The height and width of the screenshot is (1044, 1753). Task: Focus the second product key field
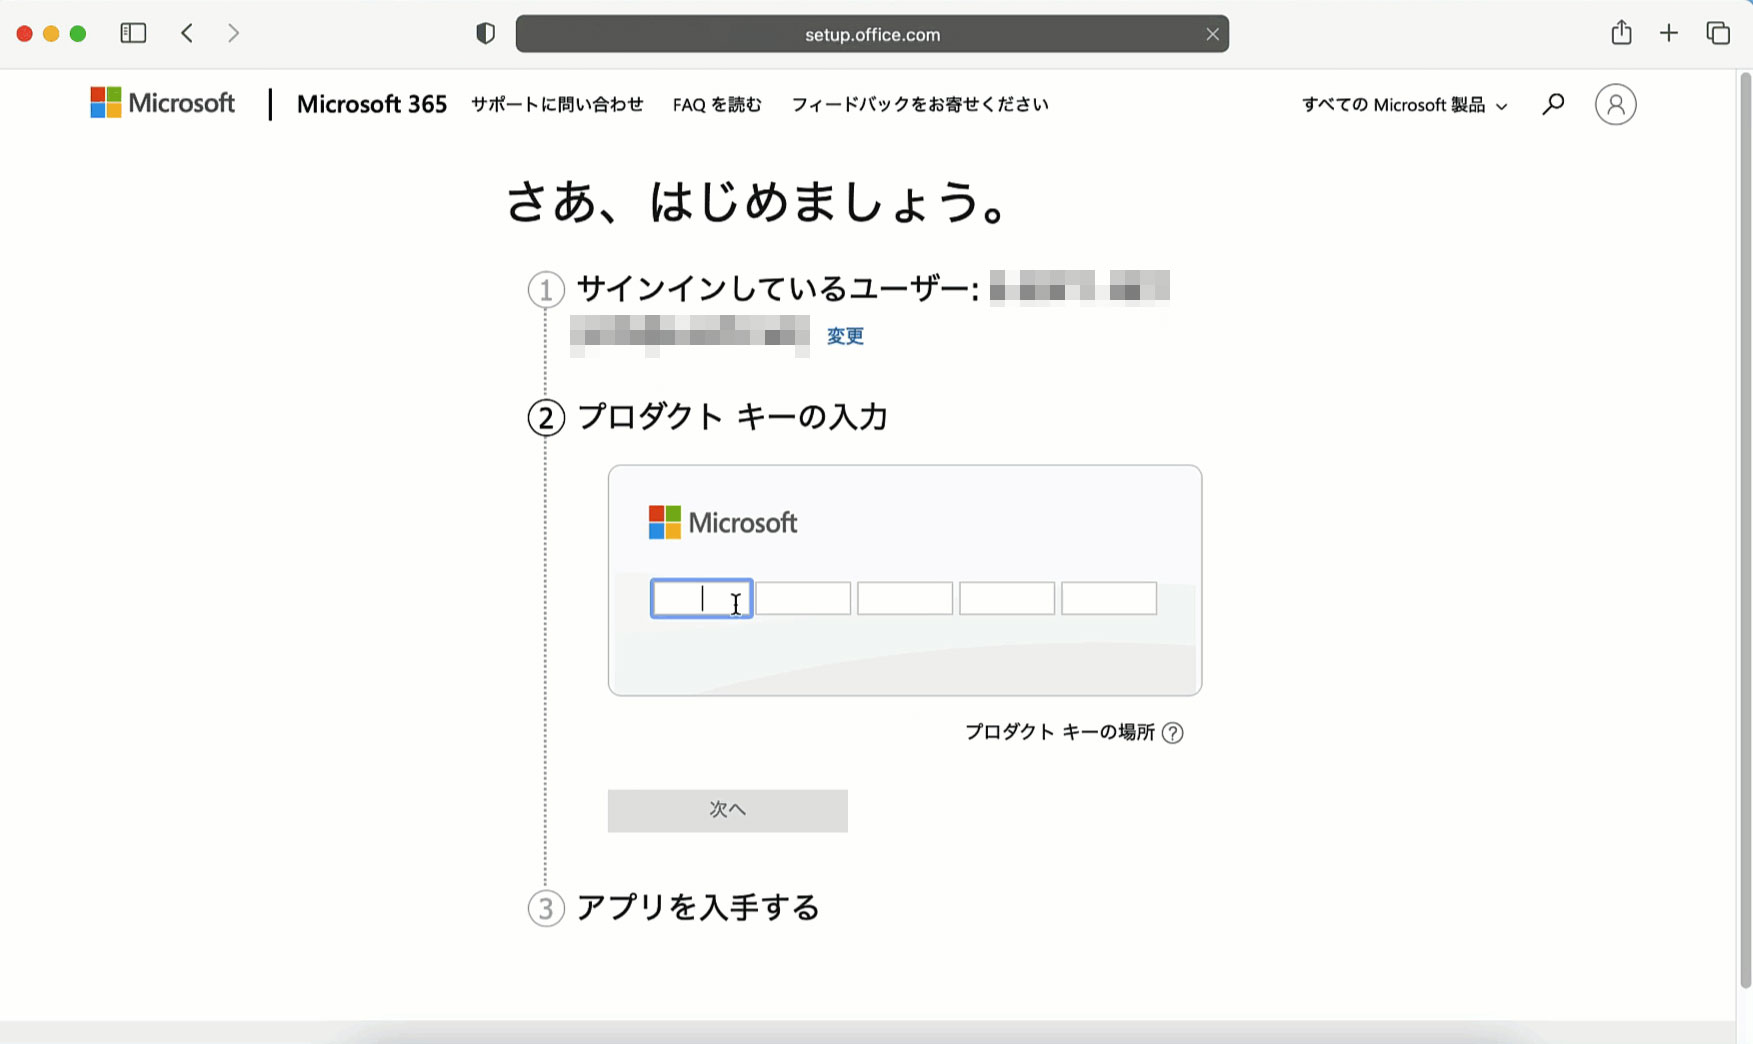pyautogui.click(x=803, y=598)
